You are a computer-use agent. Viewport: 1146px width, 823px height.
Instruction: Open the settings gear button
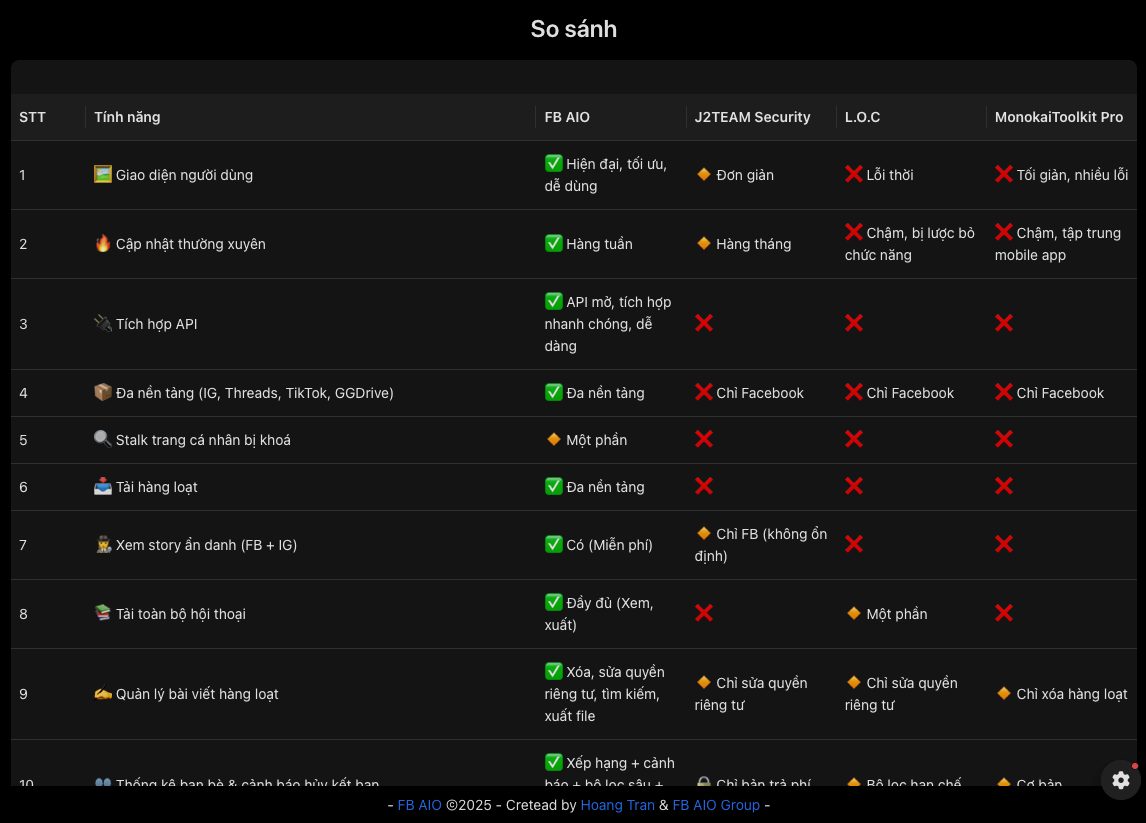pyautogui.click(x=1120, y=780)
